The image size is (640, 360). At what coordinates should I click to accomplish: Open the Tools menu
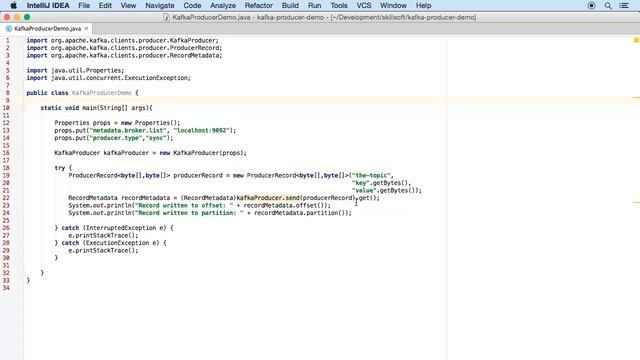[x=339, y=5]
